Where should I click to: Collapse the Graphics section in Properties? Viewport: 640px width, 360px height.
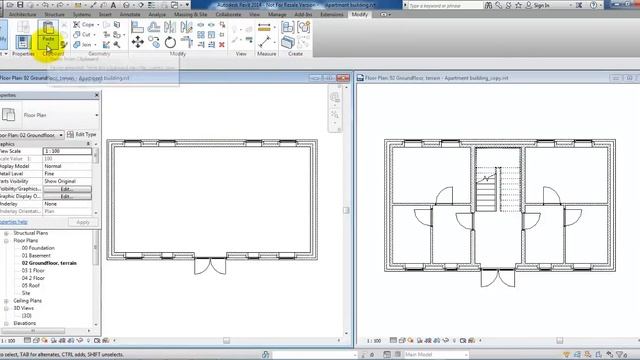point(88,144)
